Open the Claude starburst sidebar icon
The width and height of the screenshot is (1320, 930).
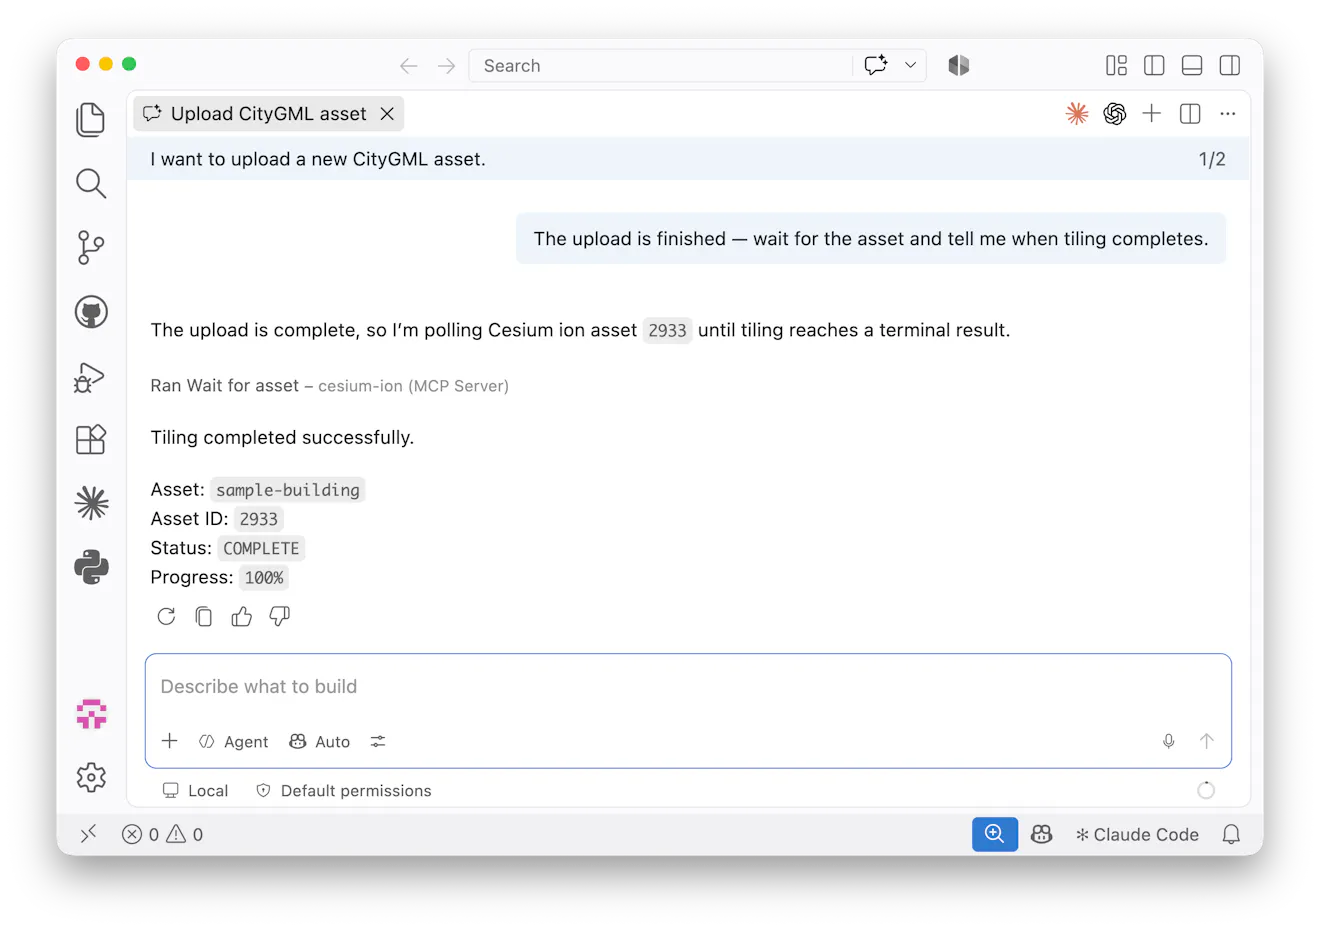tap(91, 503)
